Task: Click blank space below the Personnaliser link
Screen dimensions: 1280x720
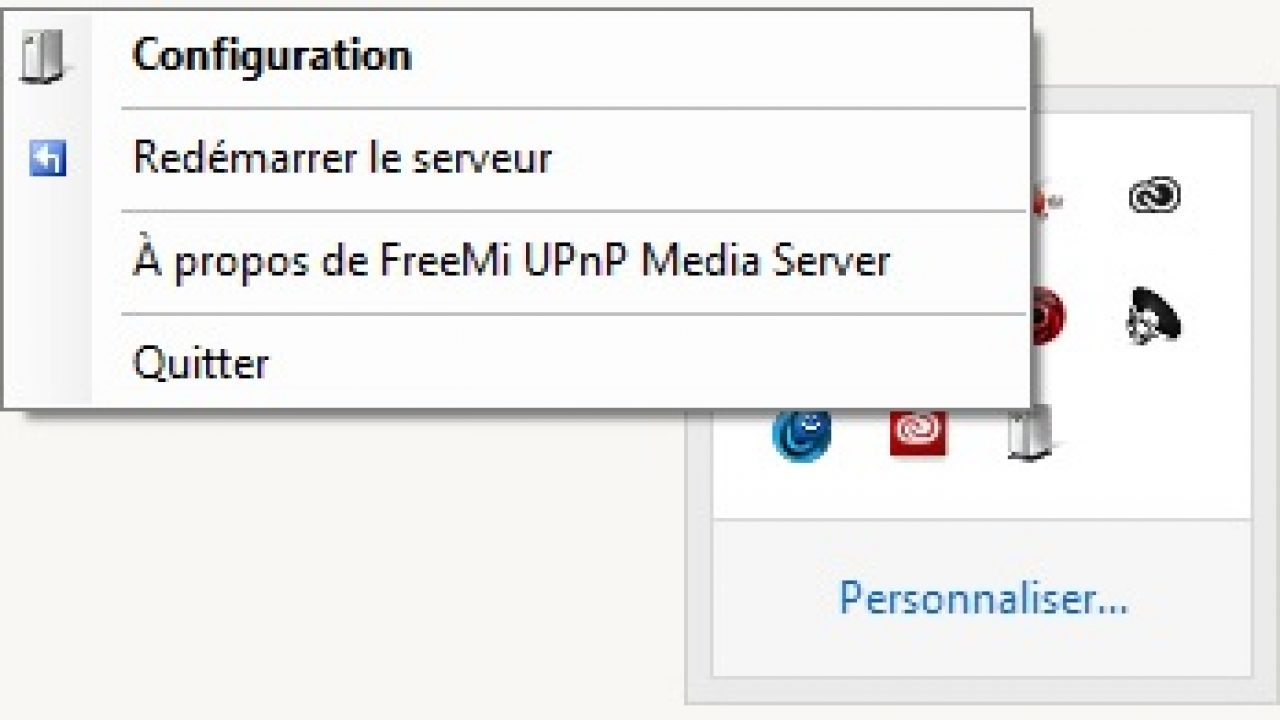Action: (982, 650)
